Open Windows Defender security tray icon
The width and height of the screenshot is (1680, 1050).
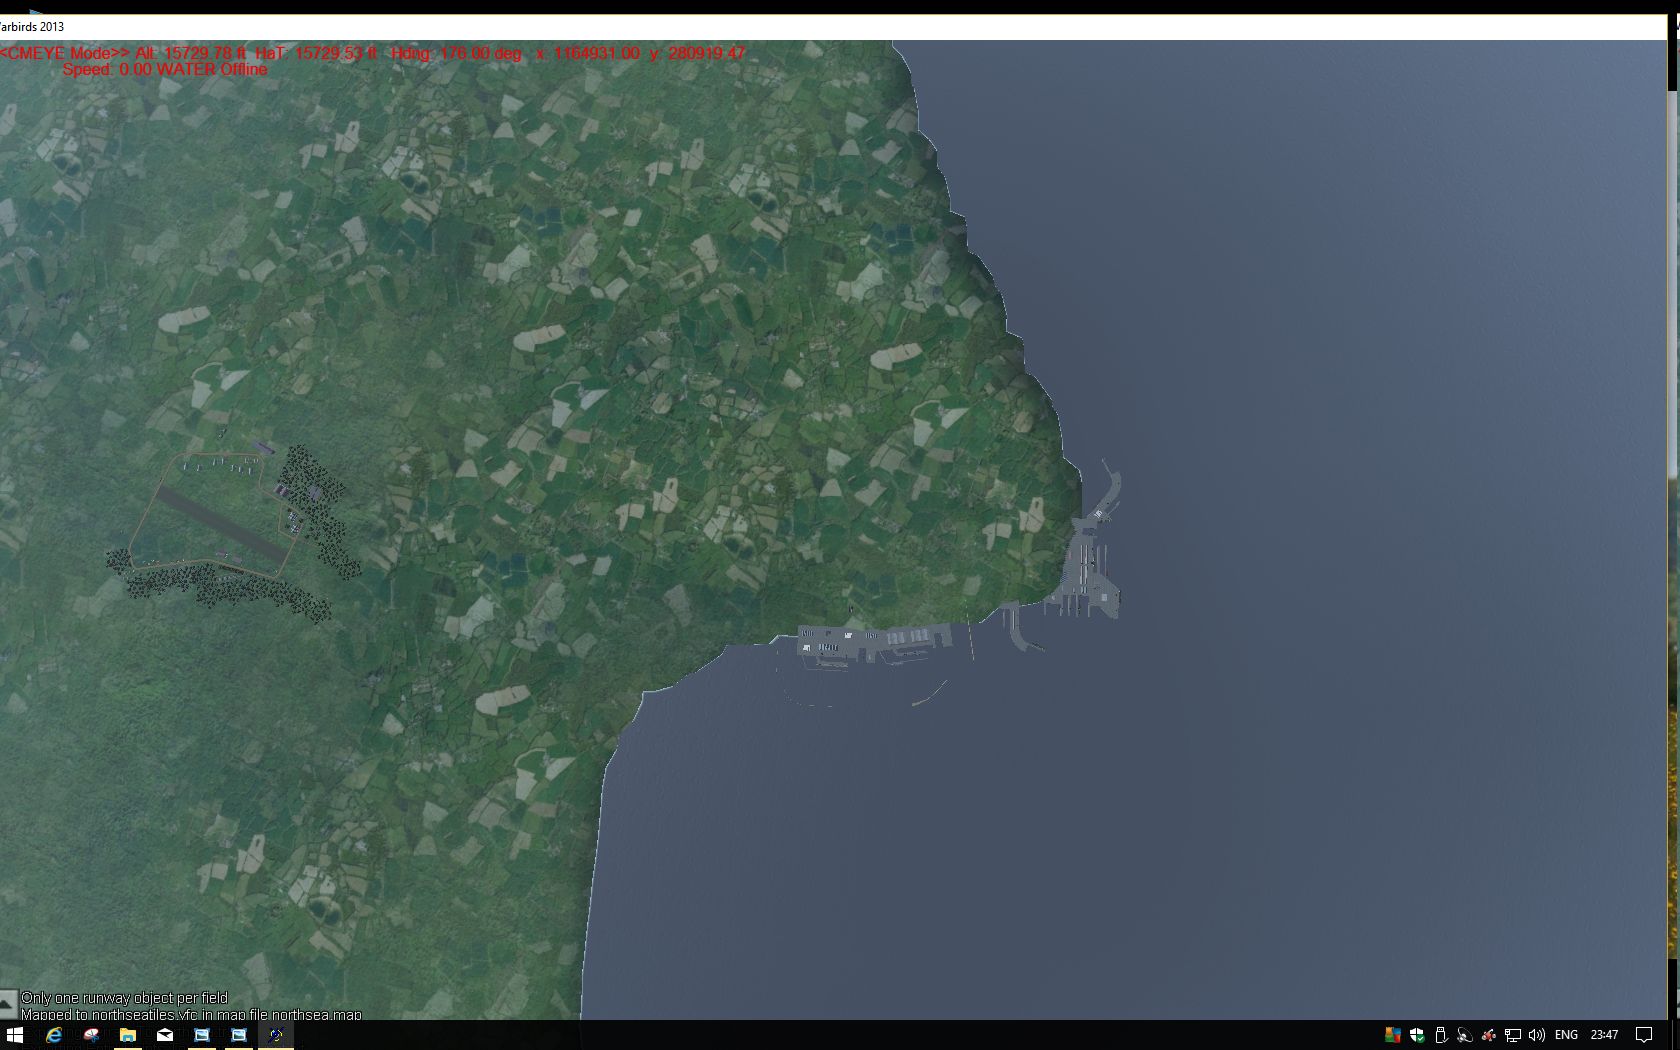(1417, 1035)
